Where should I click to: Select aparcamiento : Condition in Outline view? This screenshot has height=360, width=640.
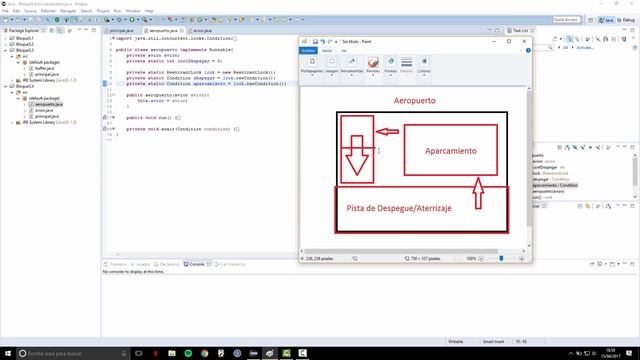click(555, 185)
